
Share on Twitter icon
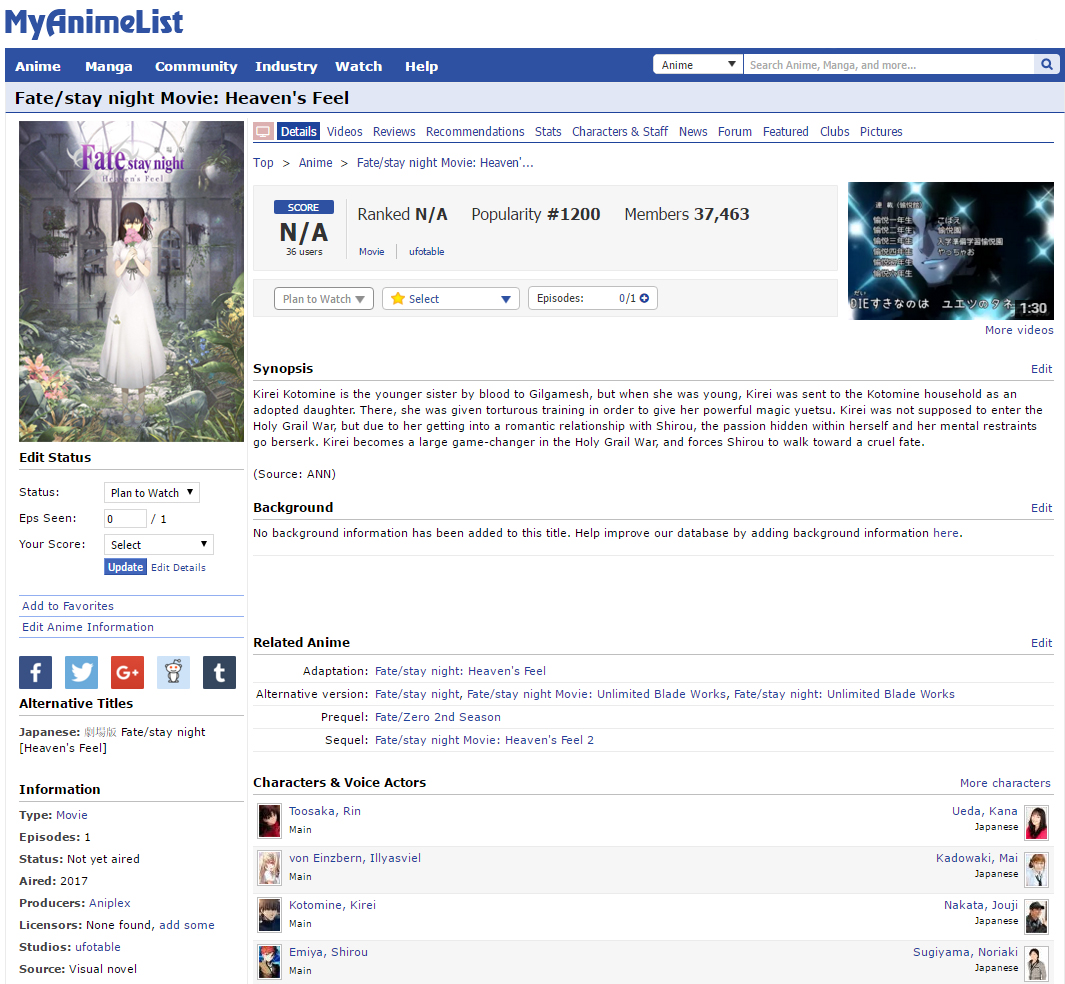tap(82, 672)
